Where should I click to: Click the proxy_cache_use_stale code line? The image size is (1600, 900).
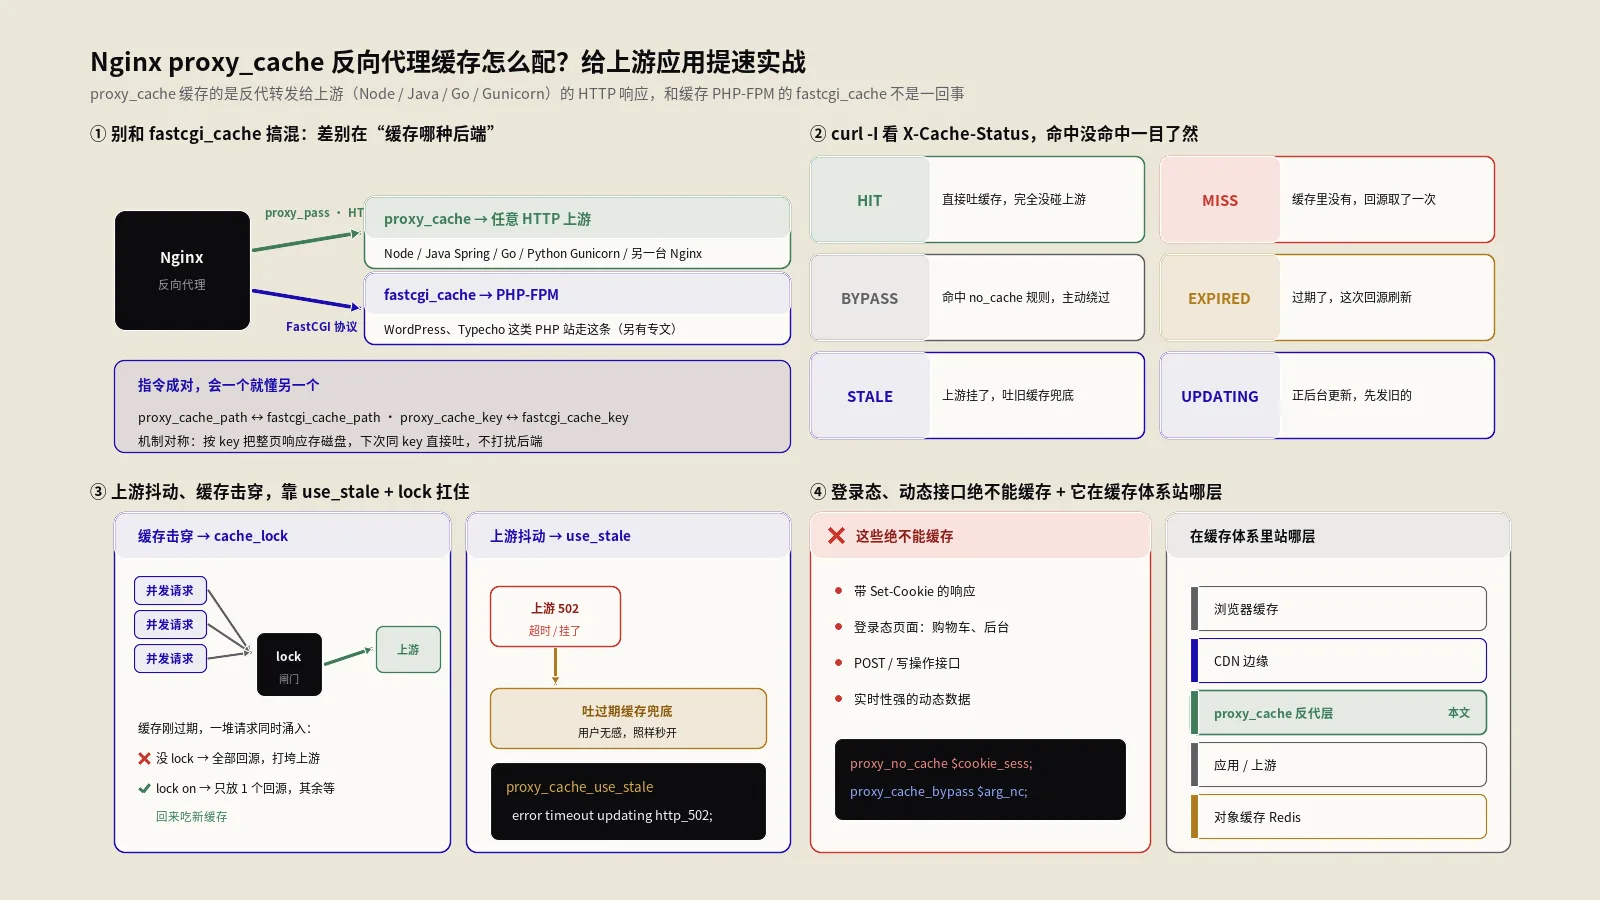tap(579, 787)
